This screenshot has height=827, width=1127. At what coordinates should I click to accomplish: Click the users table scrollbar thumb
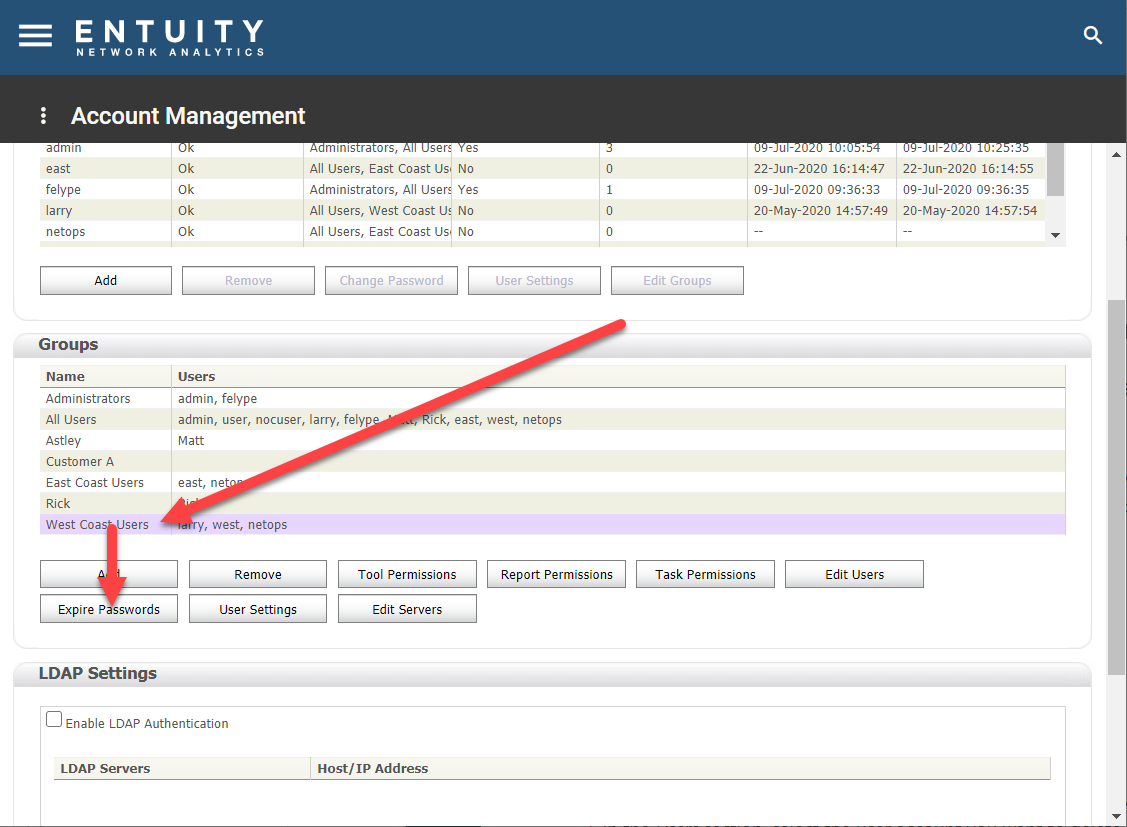tap(1055, 170)
